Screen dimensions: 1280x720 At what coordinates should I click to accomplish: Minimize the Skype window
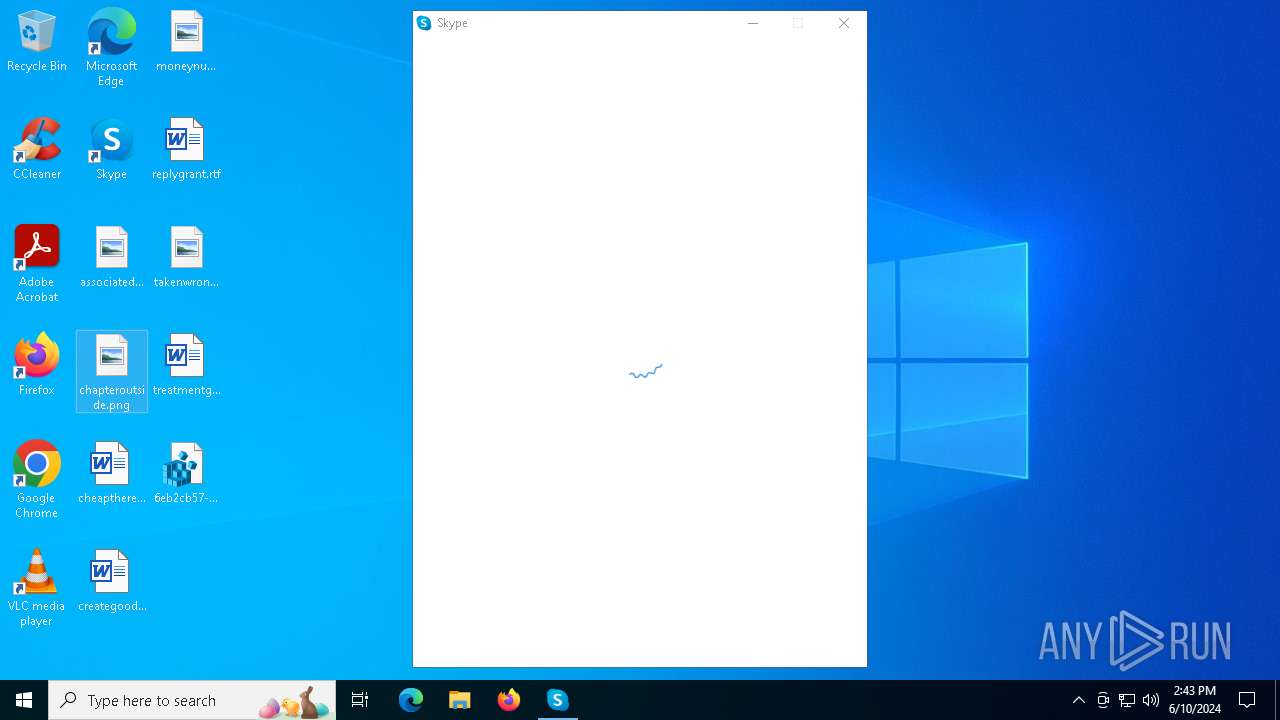[x=753, y=23]
